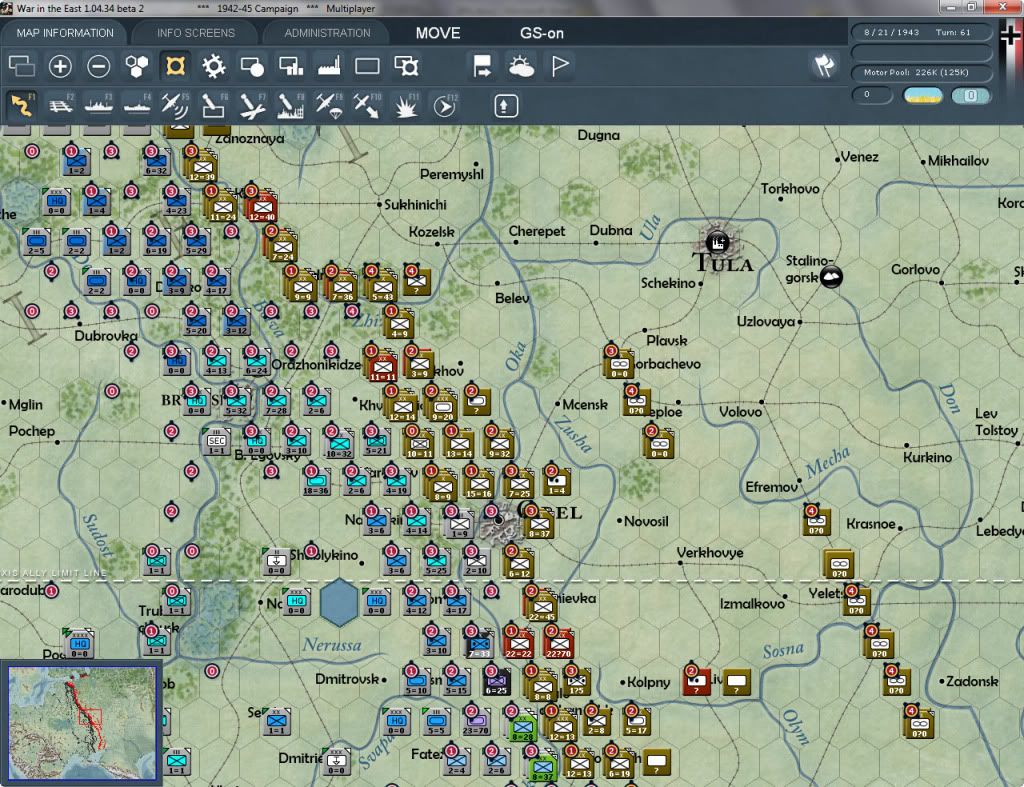1024x787 pixels.
Task: Click the overlapping windows icon in toolbar
Action: click(22, 66)
